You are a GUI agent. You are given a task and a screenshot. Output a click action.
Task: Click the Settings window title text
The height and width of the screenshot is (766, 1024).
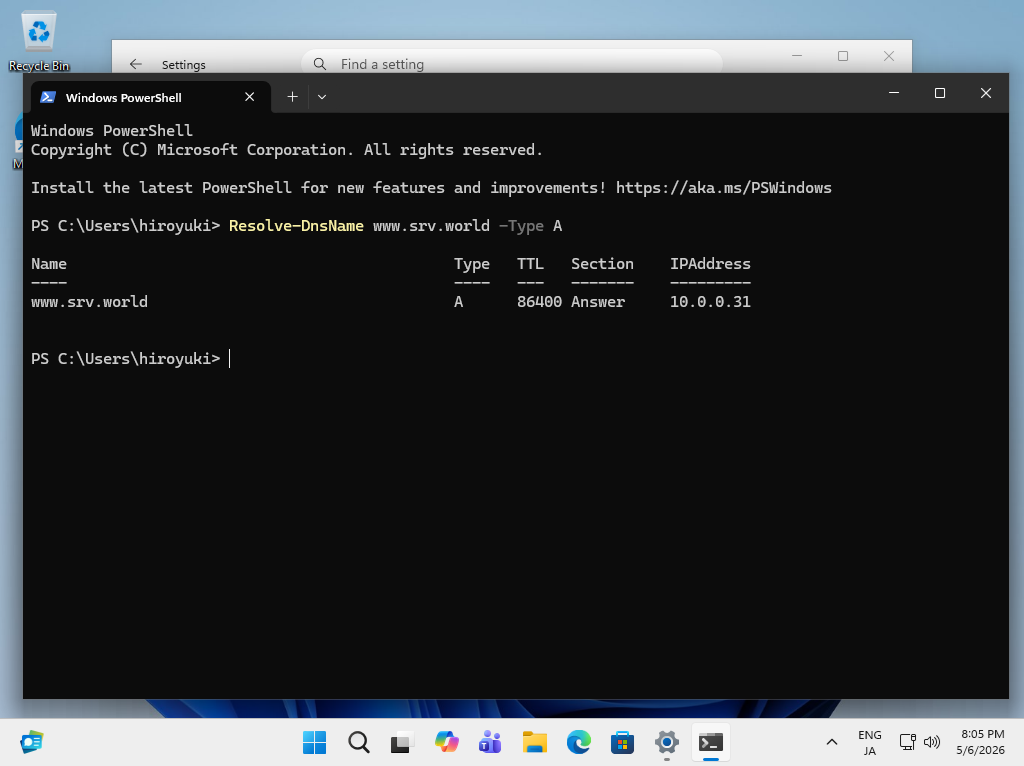point(184,65)
